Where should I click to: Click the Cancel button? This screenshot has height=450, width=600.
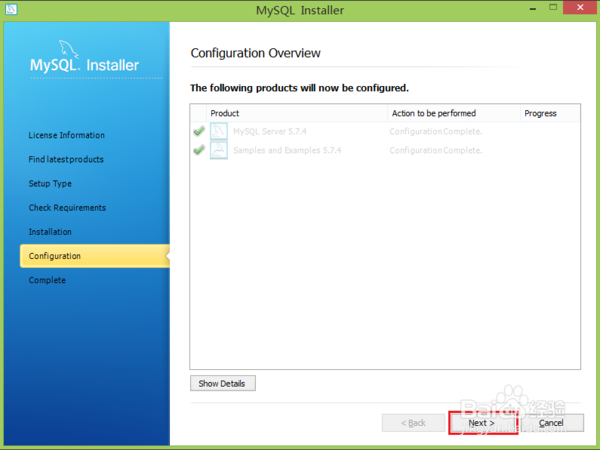point(551,423)
